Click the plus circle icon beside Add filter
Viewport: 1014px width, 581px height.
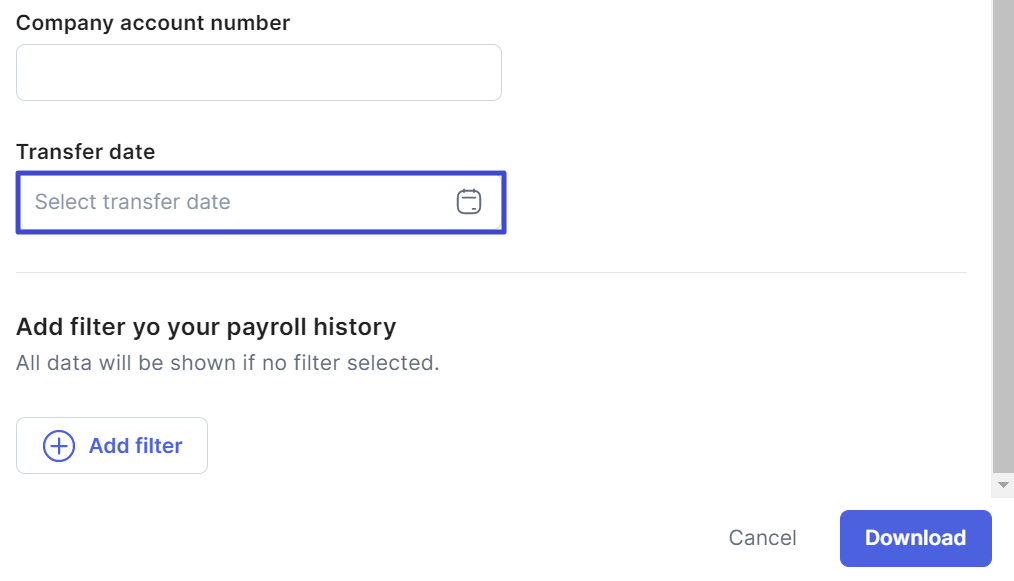click(59, 446)
